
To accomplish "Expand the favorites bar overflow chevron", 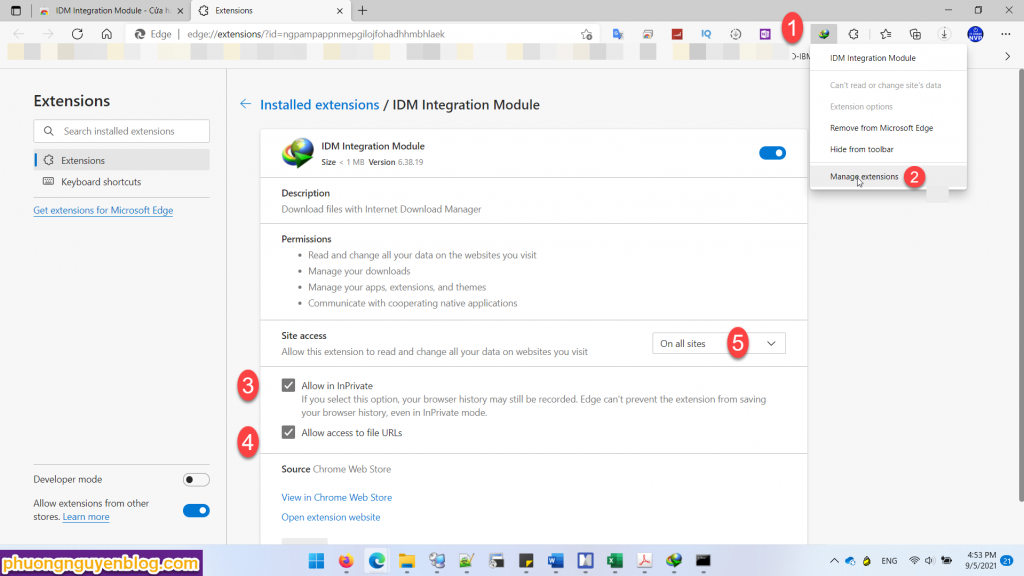I will click(x=1007, y=57).
